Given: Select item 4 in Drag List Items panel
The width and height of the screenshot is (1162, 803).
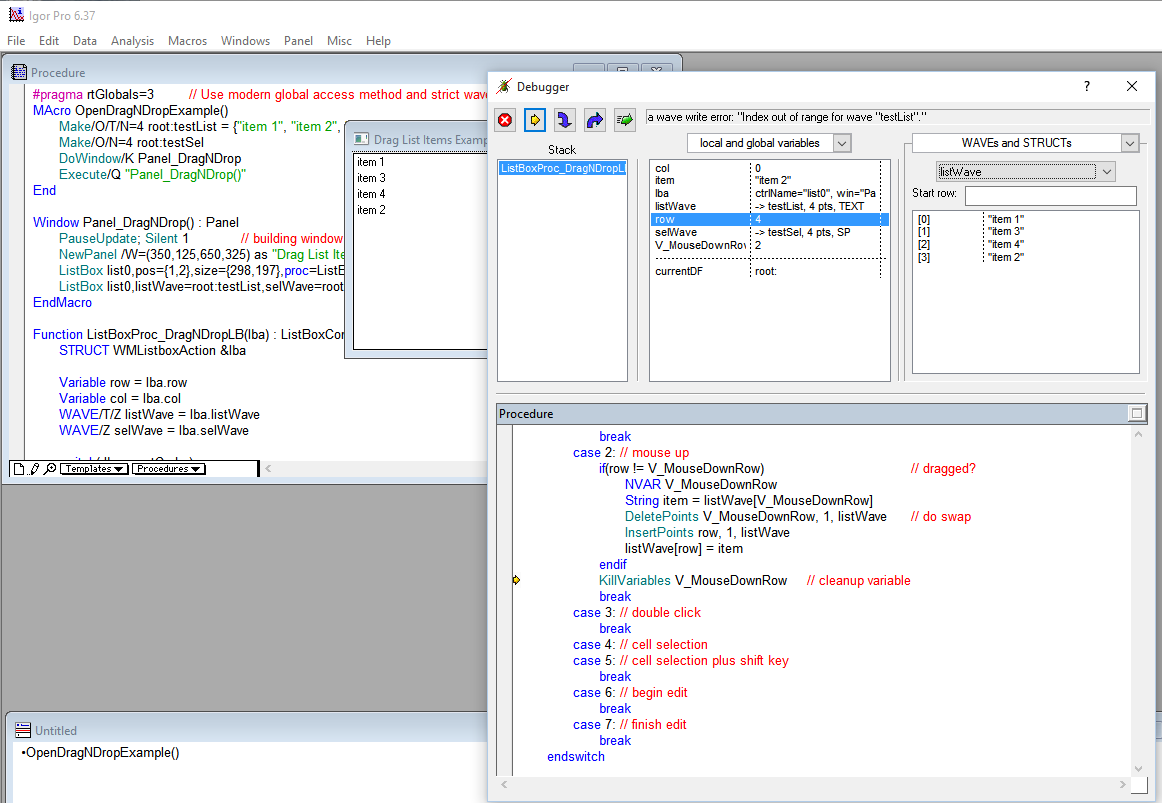Looking at the screenshot, I should coord(421,194).
